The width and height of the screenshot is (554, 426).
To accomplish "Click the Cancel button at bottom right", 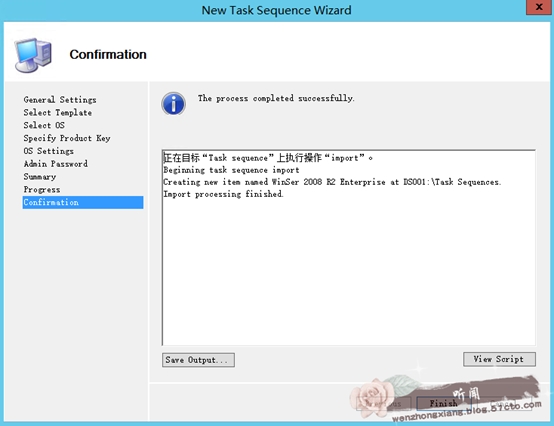I will coord(504,403).
